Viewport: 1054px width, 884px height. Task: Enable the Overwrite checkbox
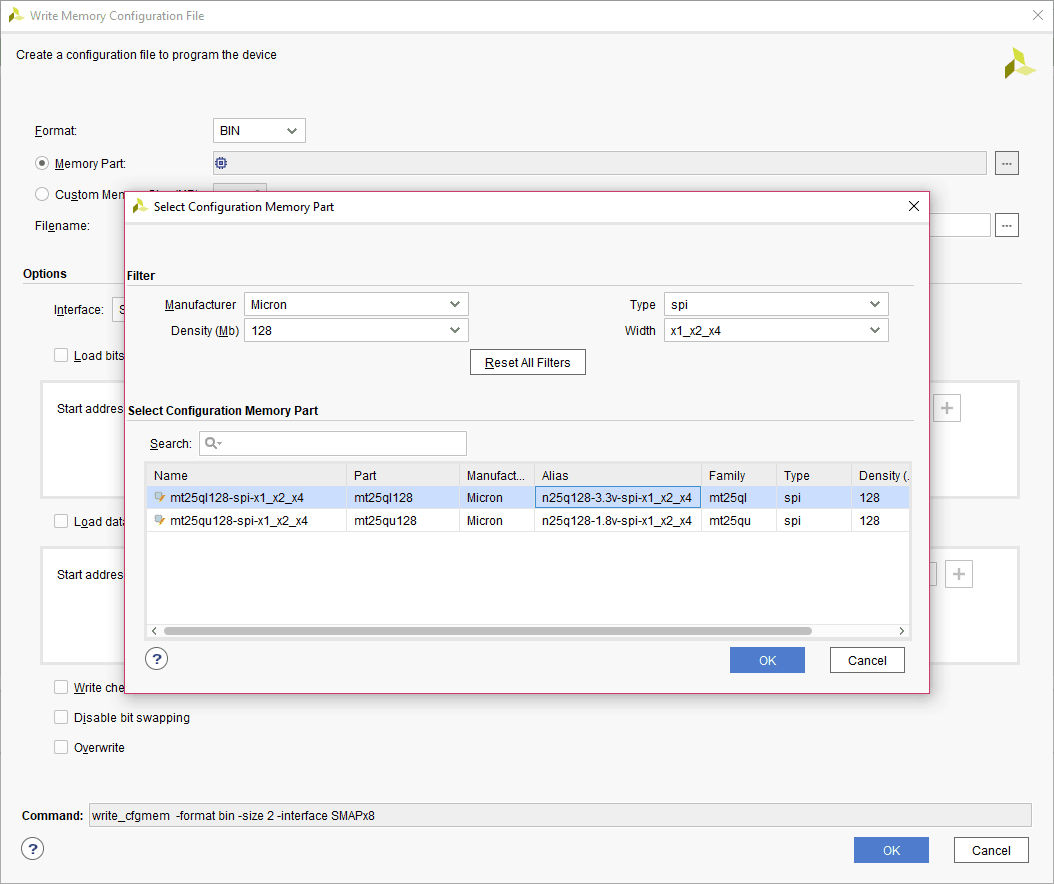click(x=62, y=747)
